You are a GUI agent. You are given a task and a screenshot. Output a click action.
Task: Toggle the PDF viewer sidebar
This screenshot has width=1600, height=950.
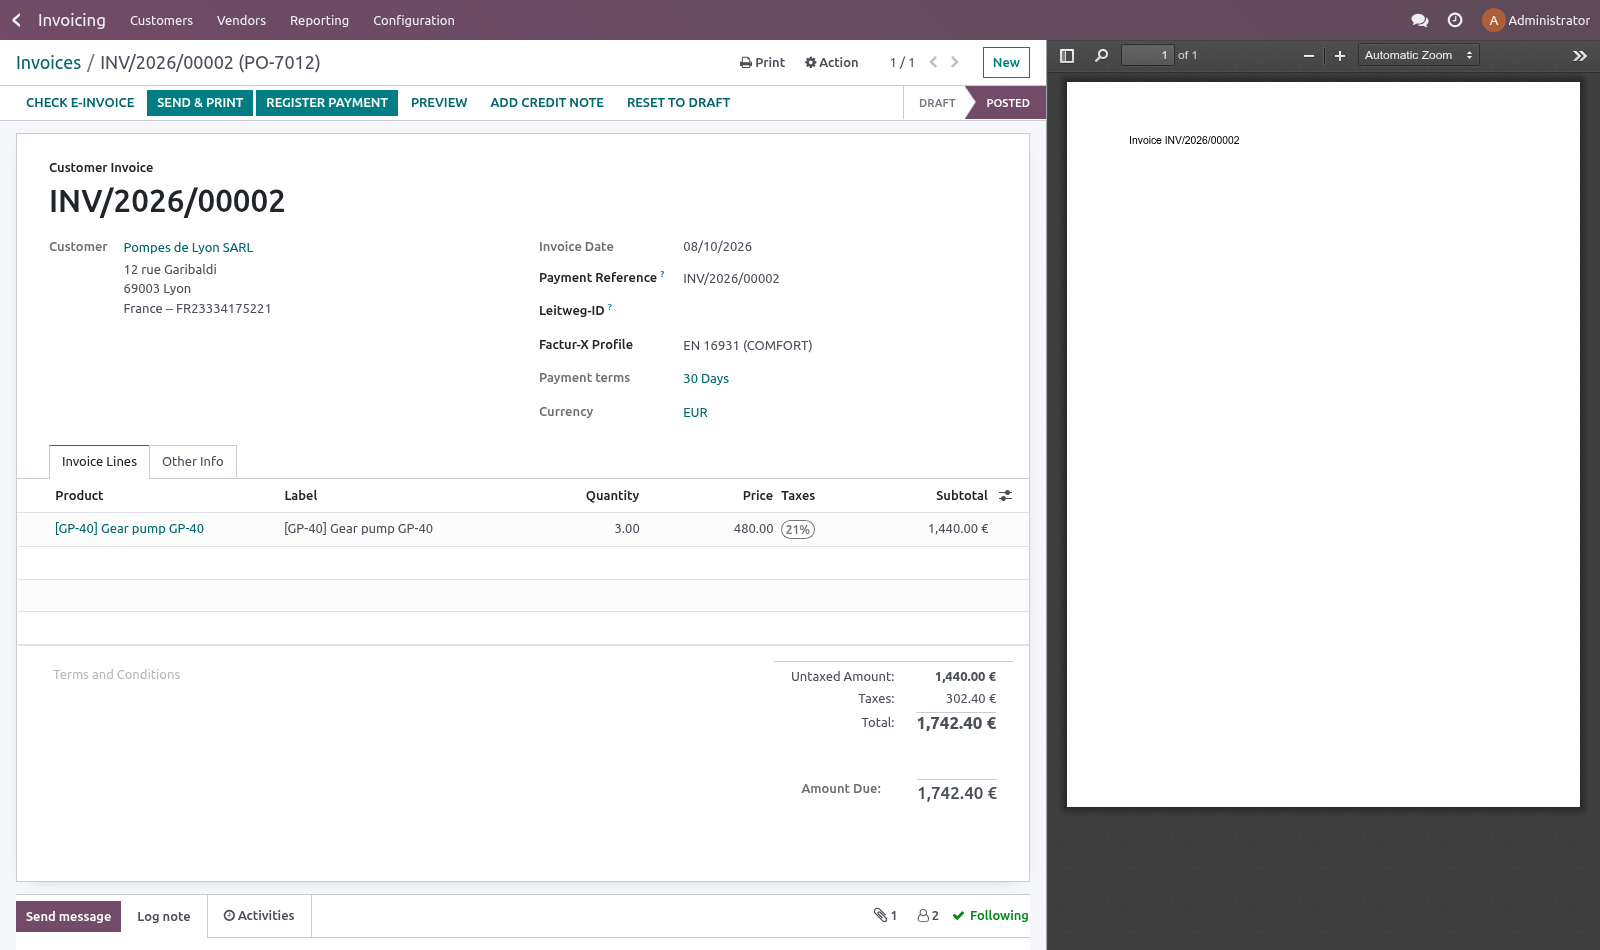pyautogui.click(x=1067, y=56)
